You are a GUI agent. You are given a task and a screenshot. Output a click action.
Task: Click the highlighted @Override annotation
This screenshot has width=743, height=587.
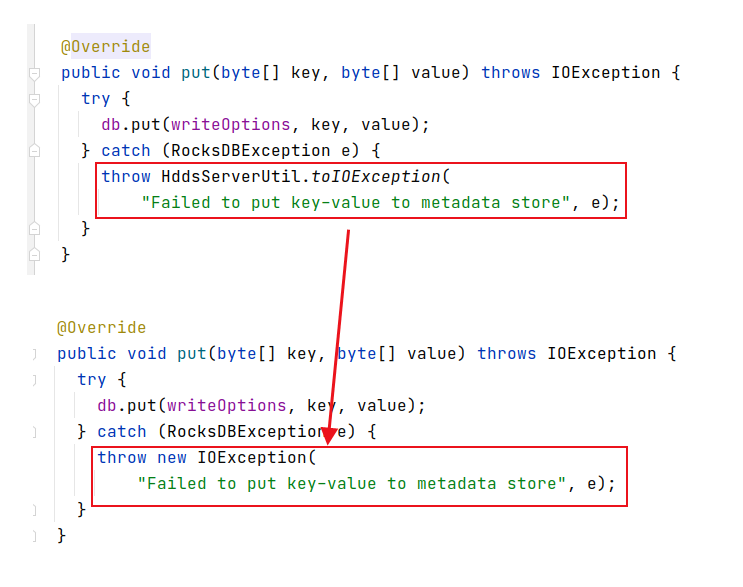coord(106,46)
